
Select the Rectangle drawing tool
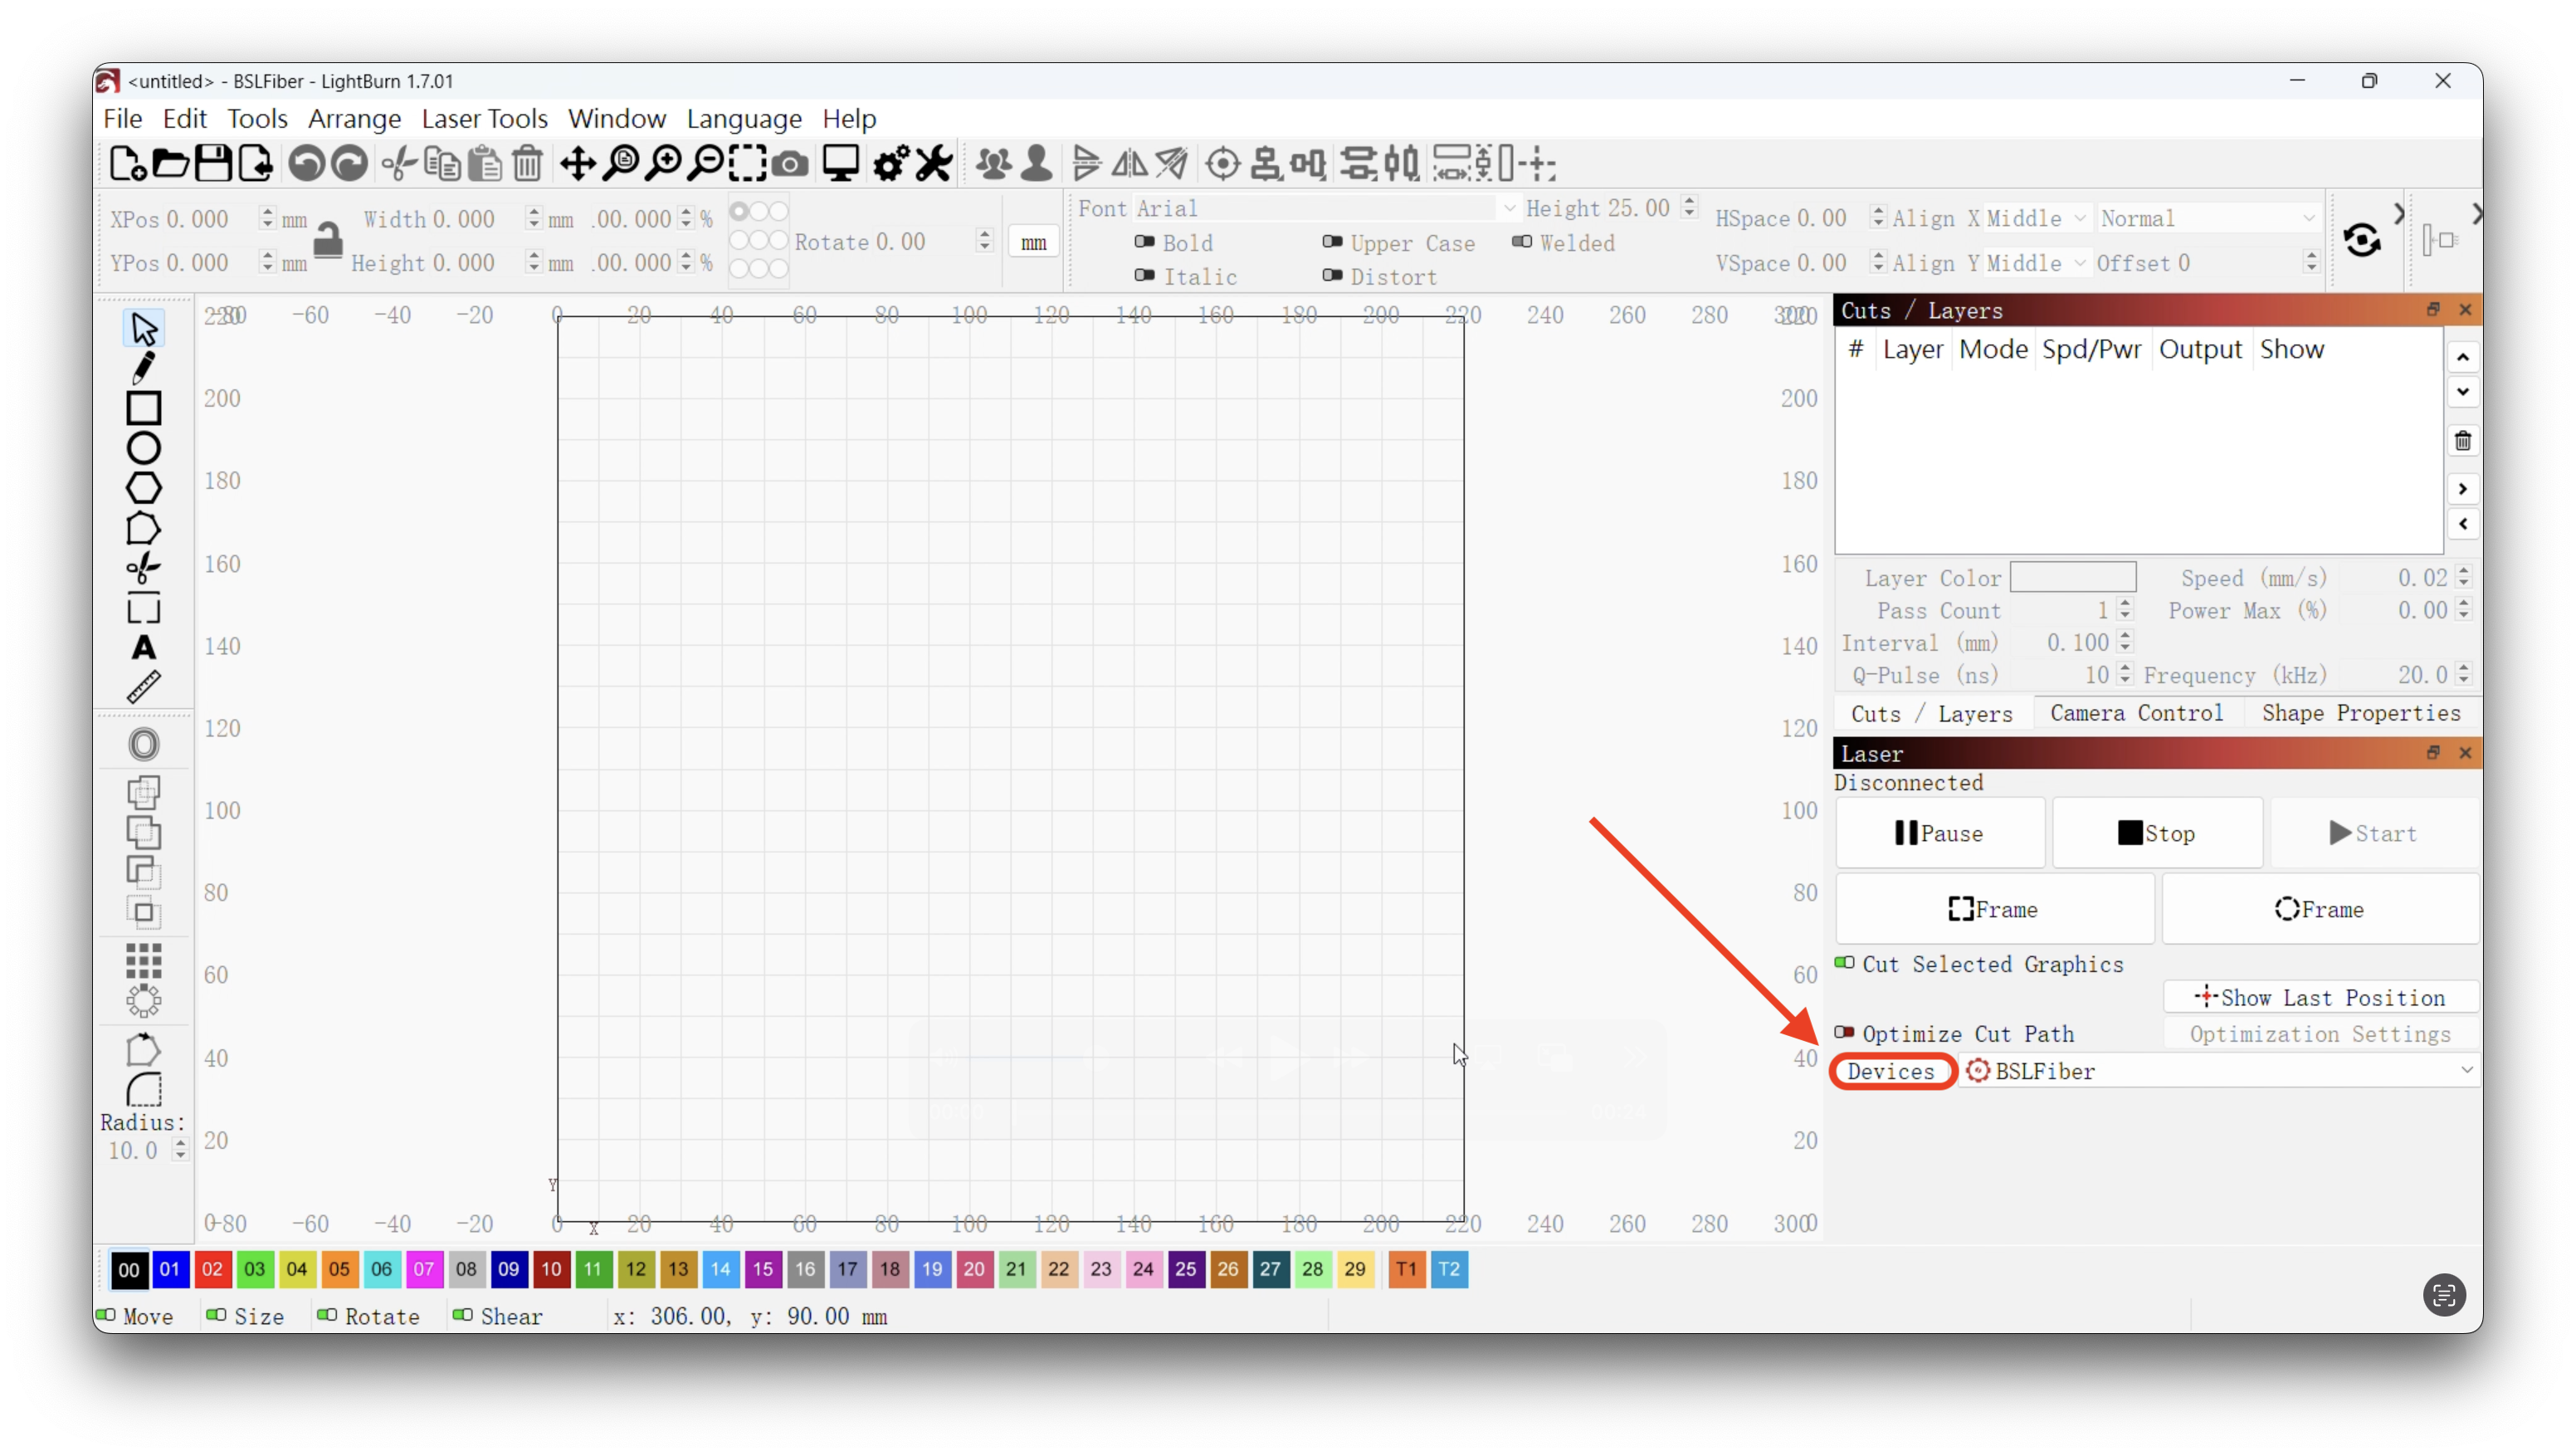144,408
